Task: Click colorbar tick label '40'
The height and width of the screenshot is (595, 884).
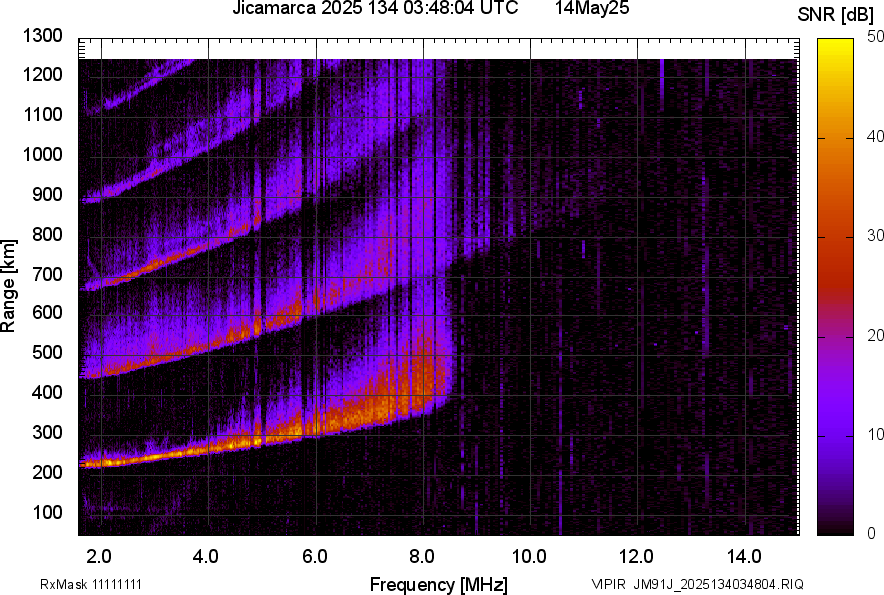Action: coord(875,136)
